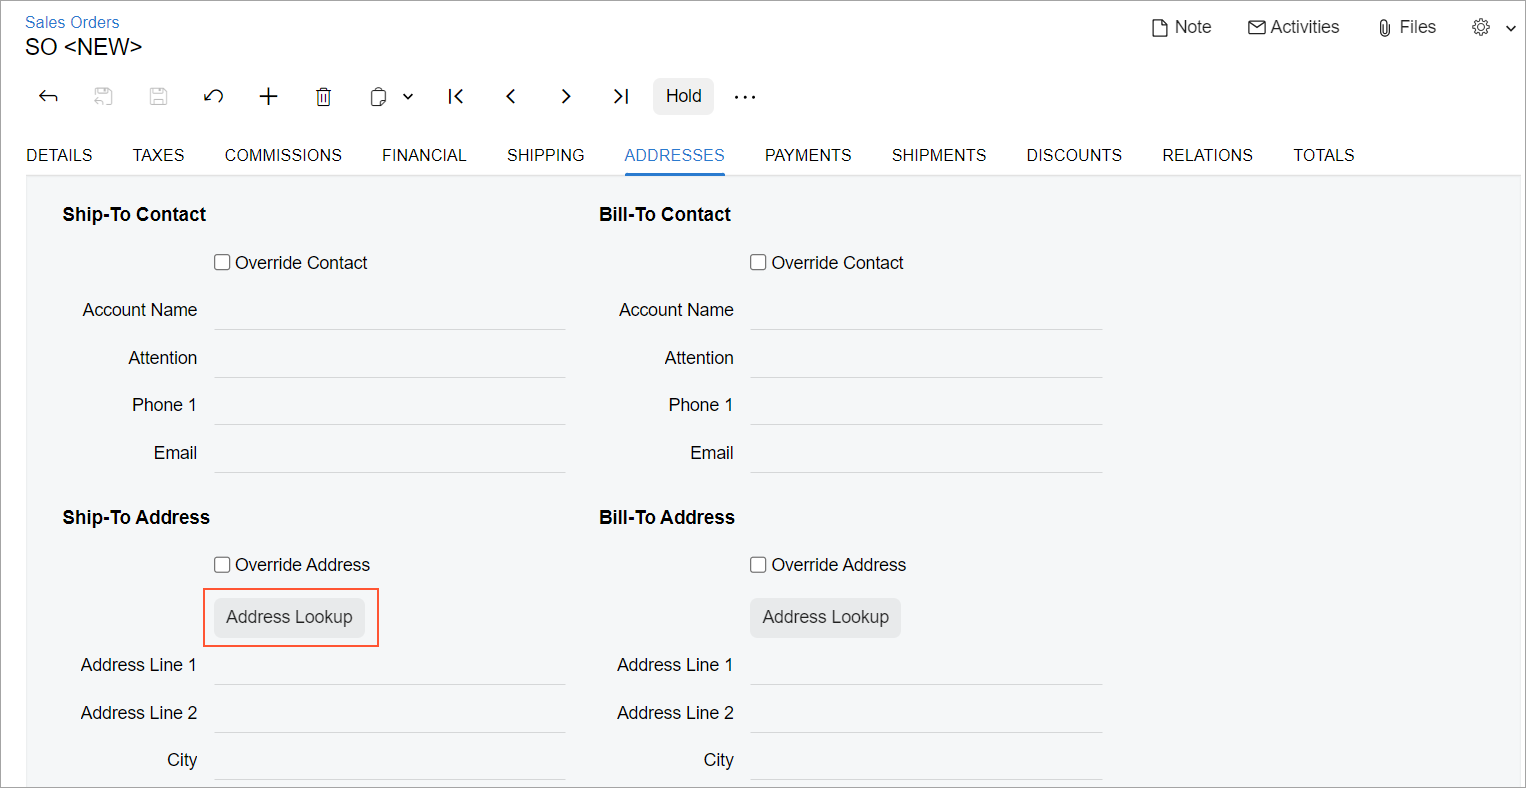
Task: Go to the first record
Action: click(x=456, y=96)
